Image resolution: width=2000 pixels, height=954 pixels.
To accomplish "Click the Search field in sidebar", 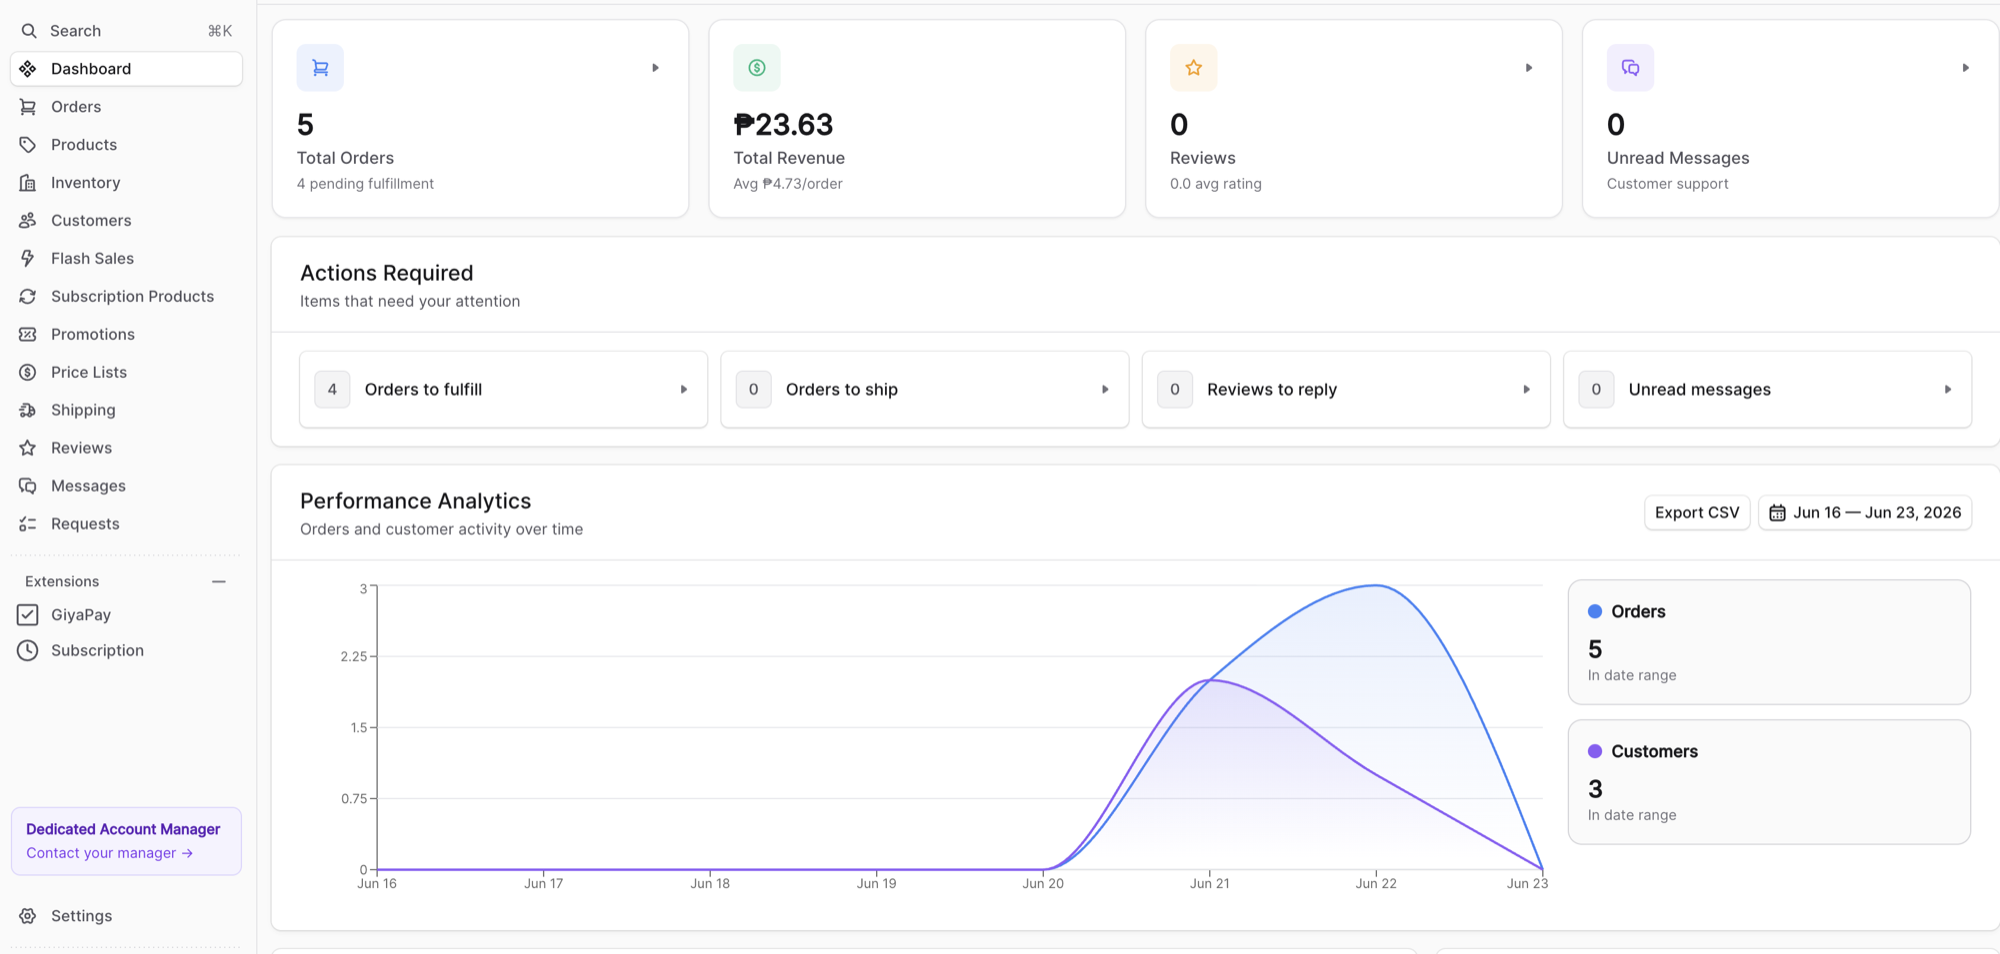I will pyautogui.click(x=126, y=31).
